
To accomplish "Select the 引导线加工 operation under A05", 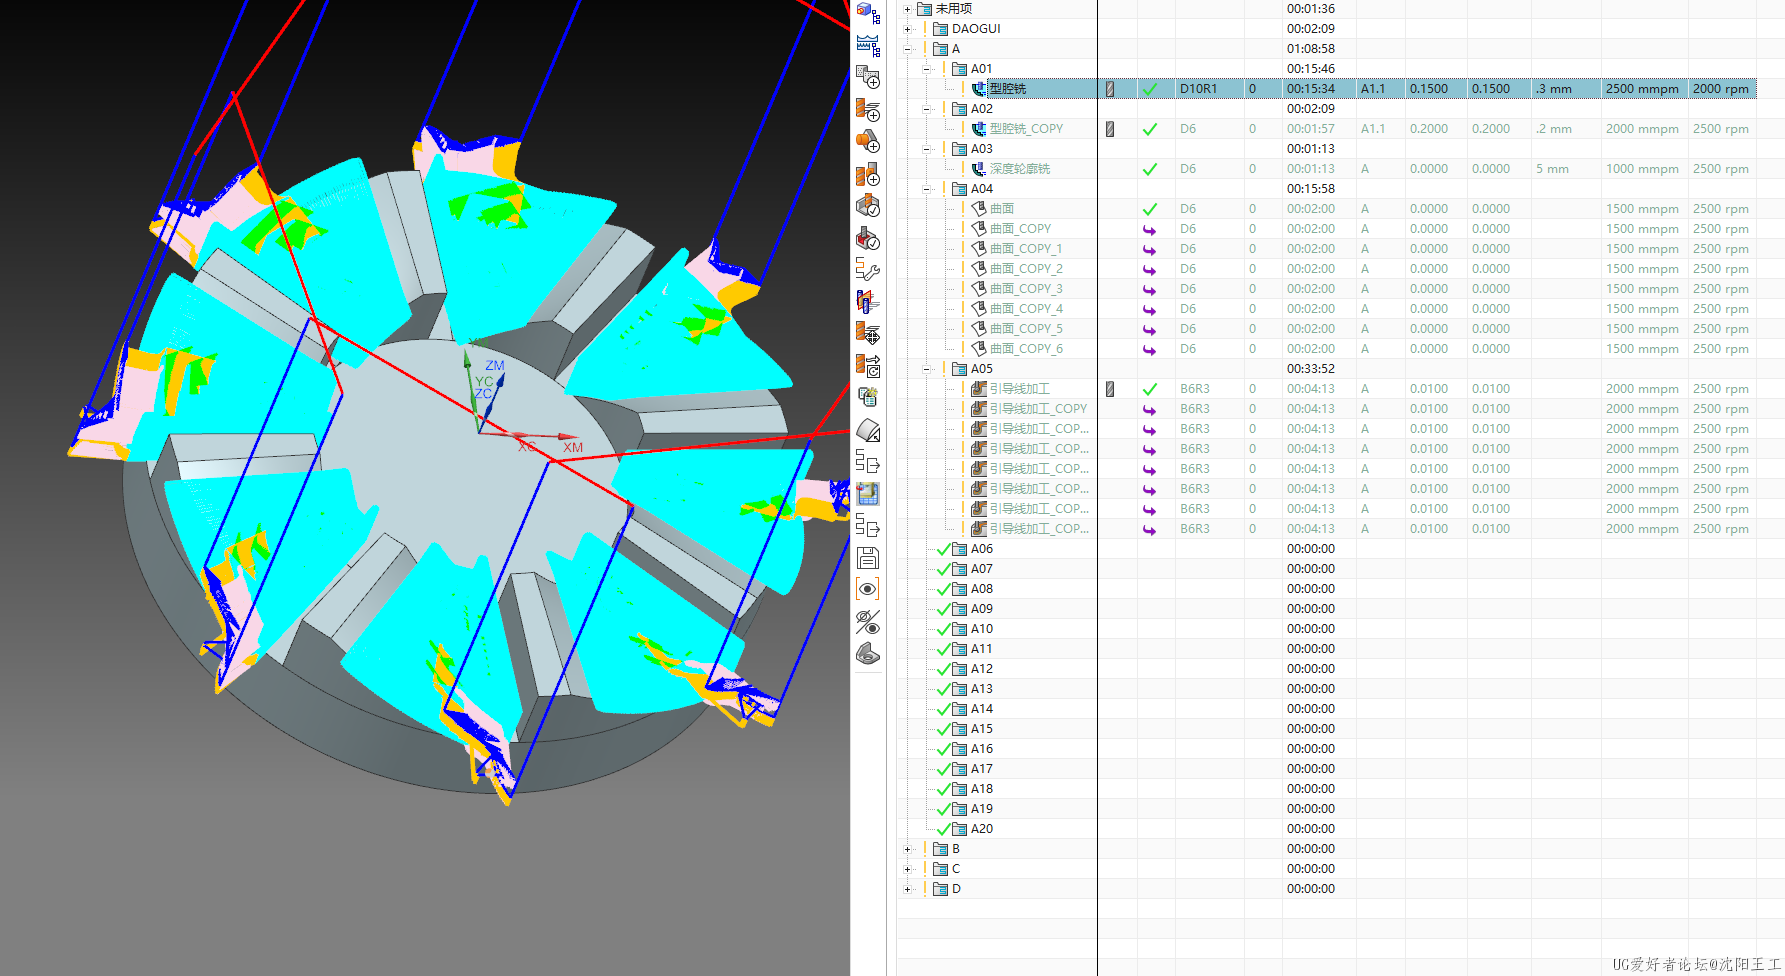I will pyautogui.click(x=1020, y=389).
